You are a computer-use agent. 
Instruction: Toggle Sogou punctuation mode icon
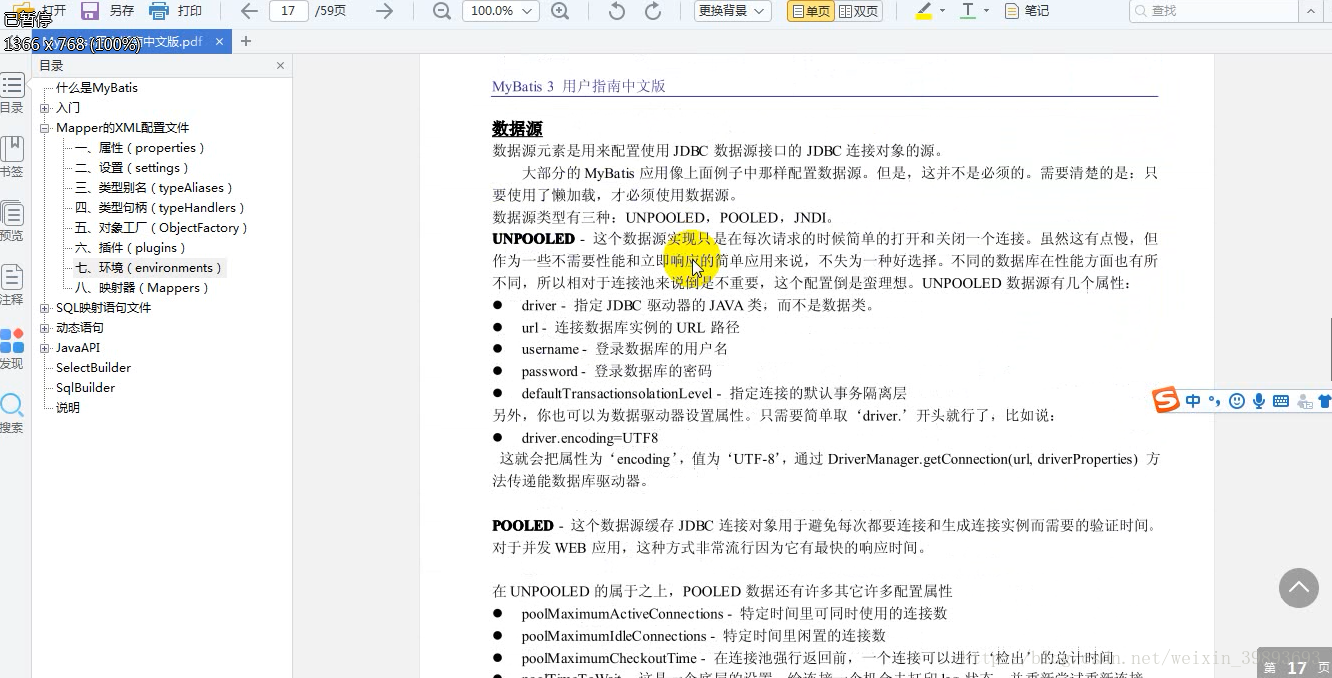1215,401
